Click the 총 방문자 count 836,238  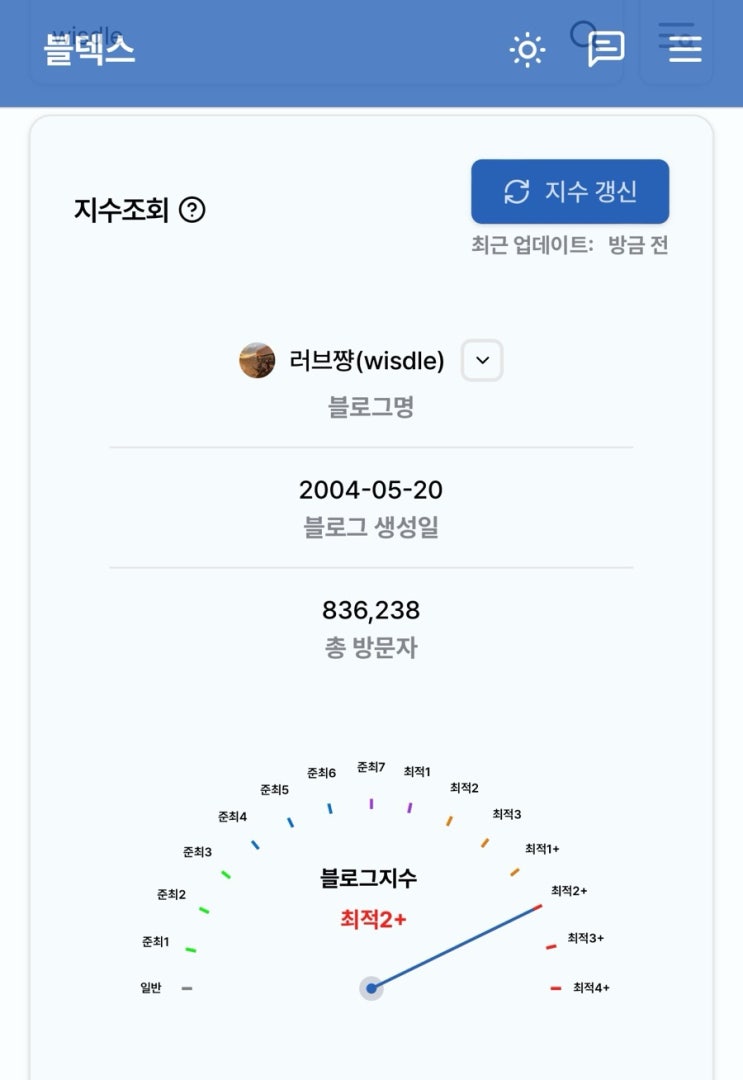click(x=371, y=610)
